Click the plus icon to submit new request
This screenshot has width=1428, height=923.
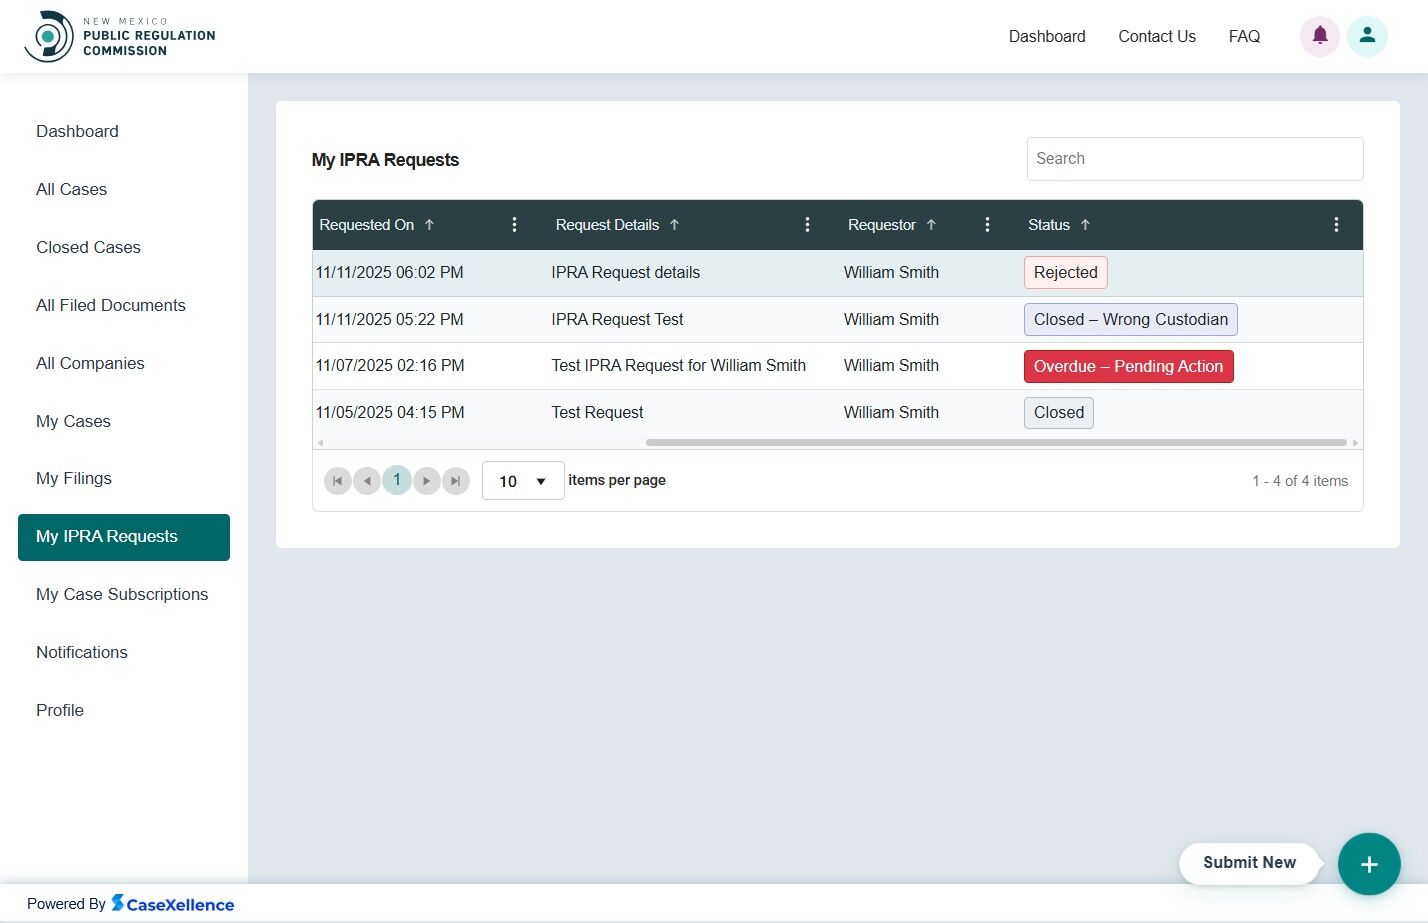tap(1369, 864)
